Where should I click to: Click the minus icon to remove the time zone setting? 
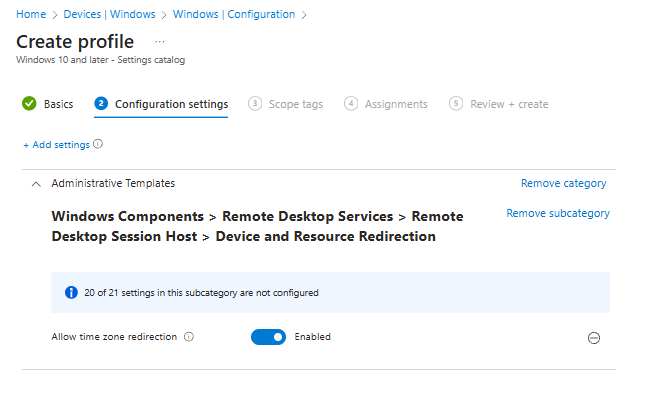pyautogui.click(x=593, y=338)
